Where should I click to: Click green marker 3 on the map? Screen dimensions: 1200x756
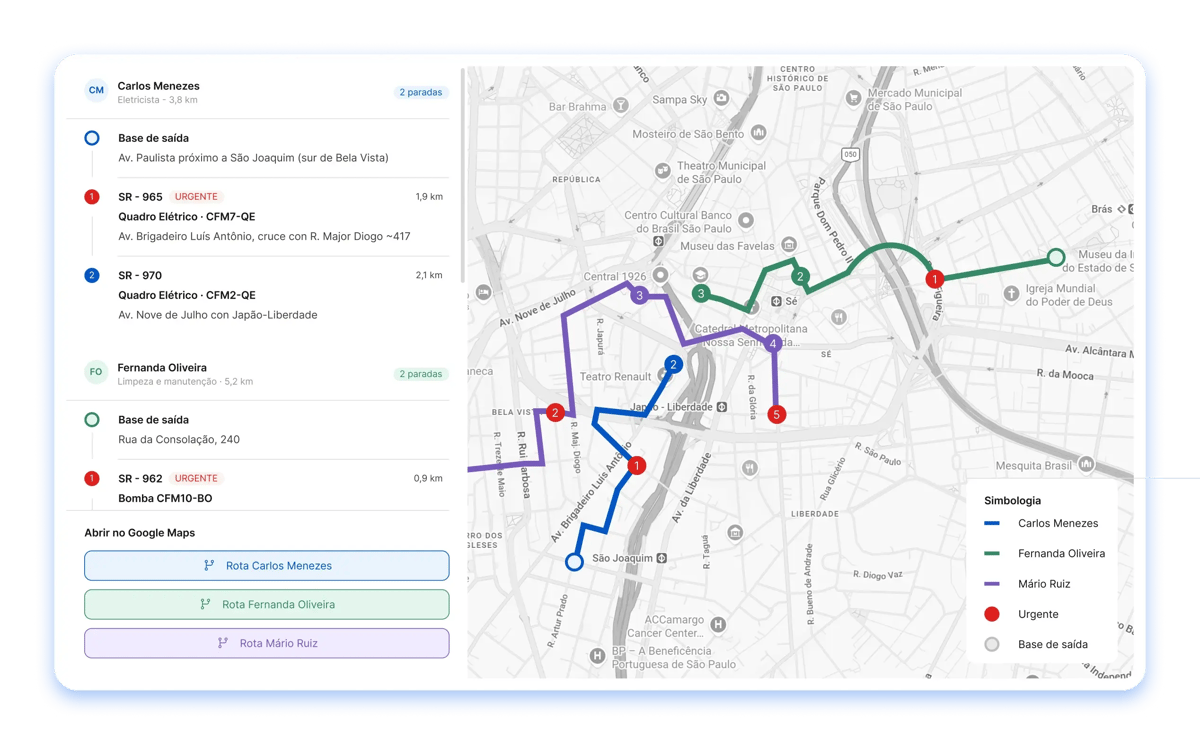click(701, 294)
